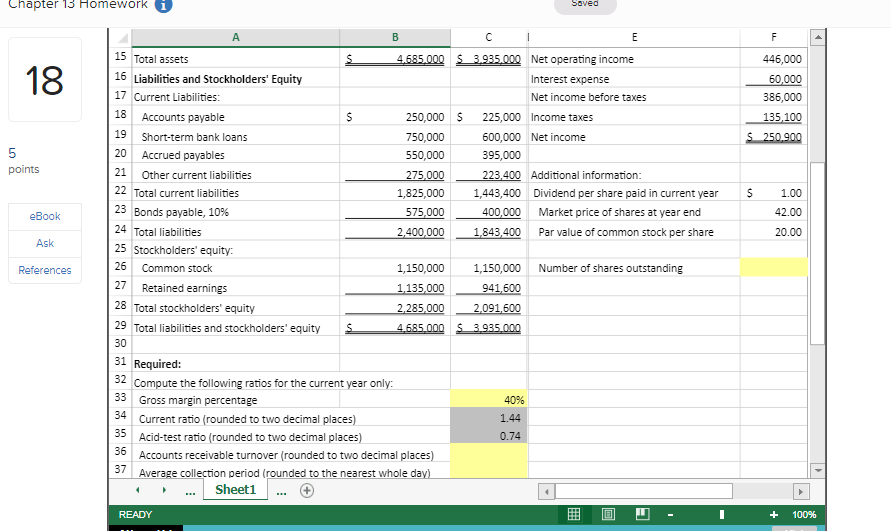Click the 100% zoom level
891x531 pixels.
click(804, 515)
